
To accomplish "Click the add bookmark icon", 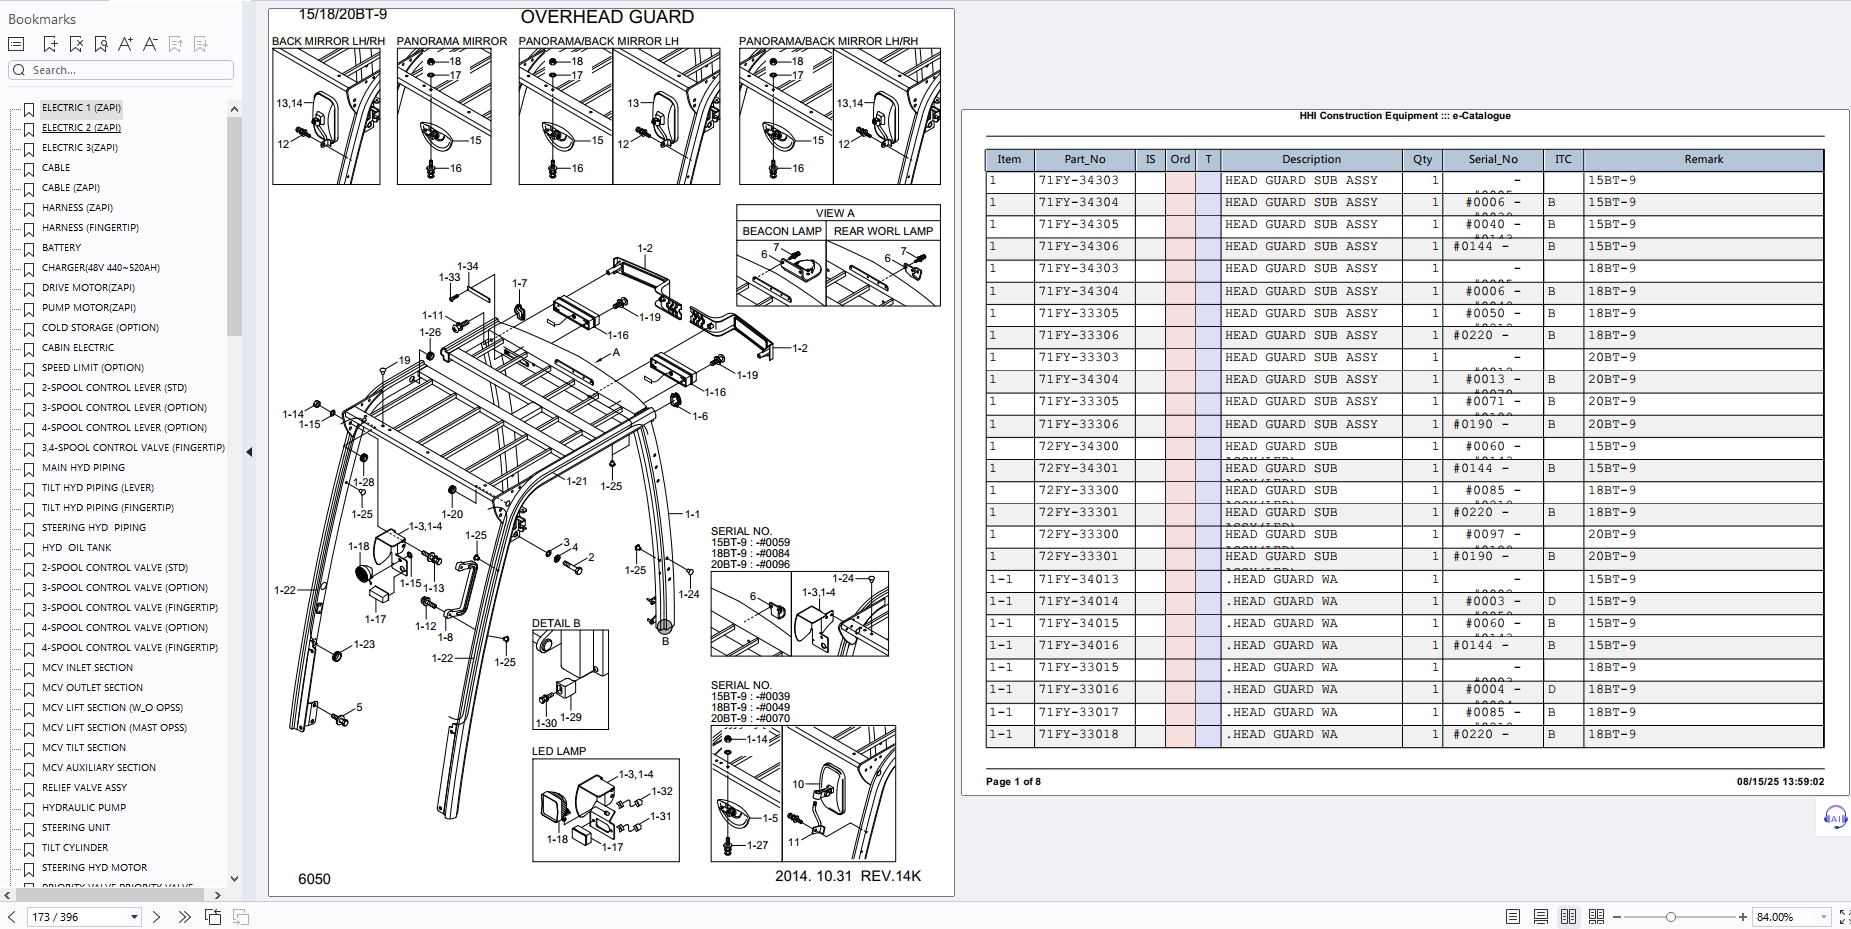I will coord(50,44).
